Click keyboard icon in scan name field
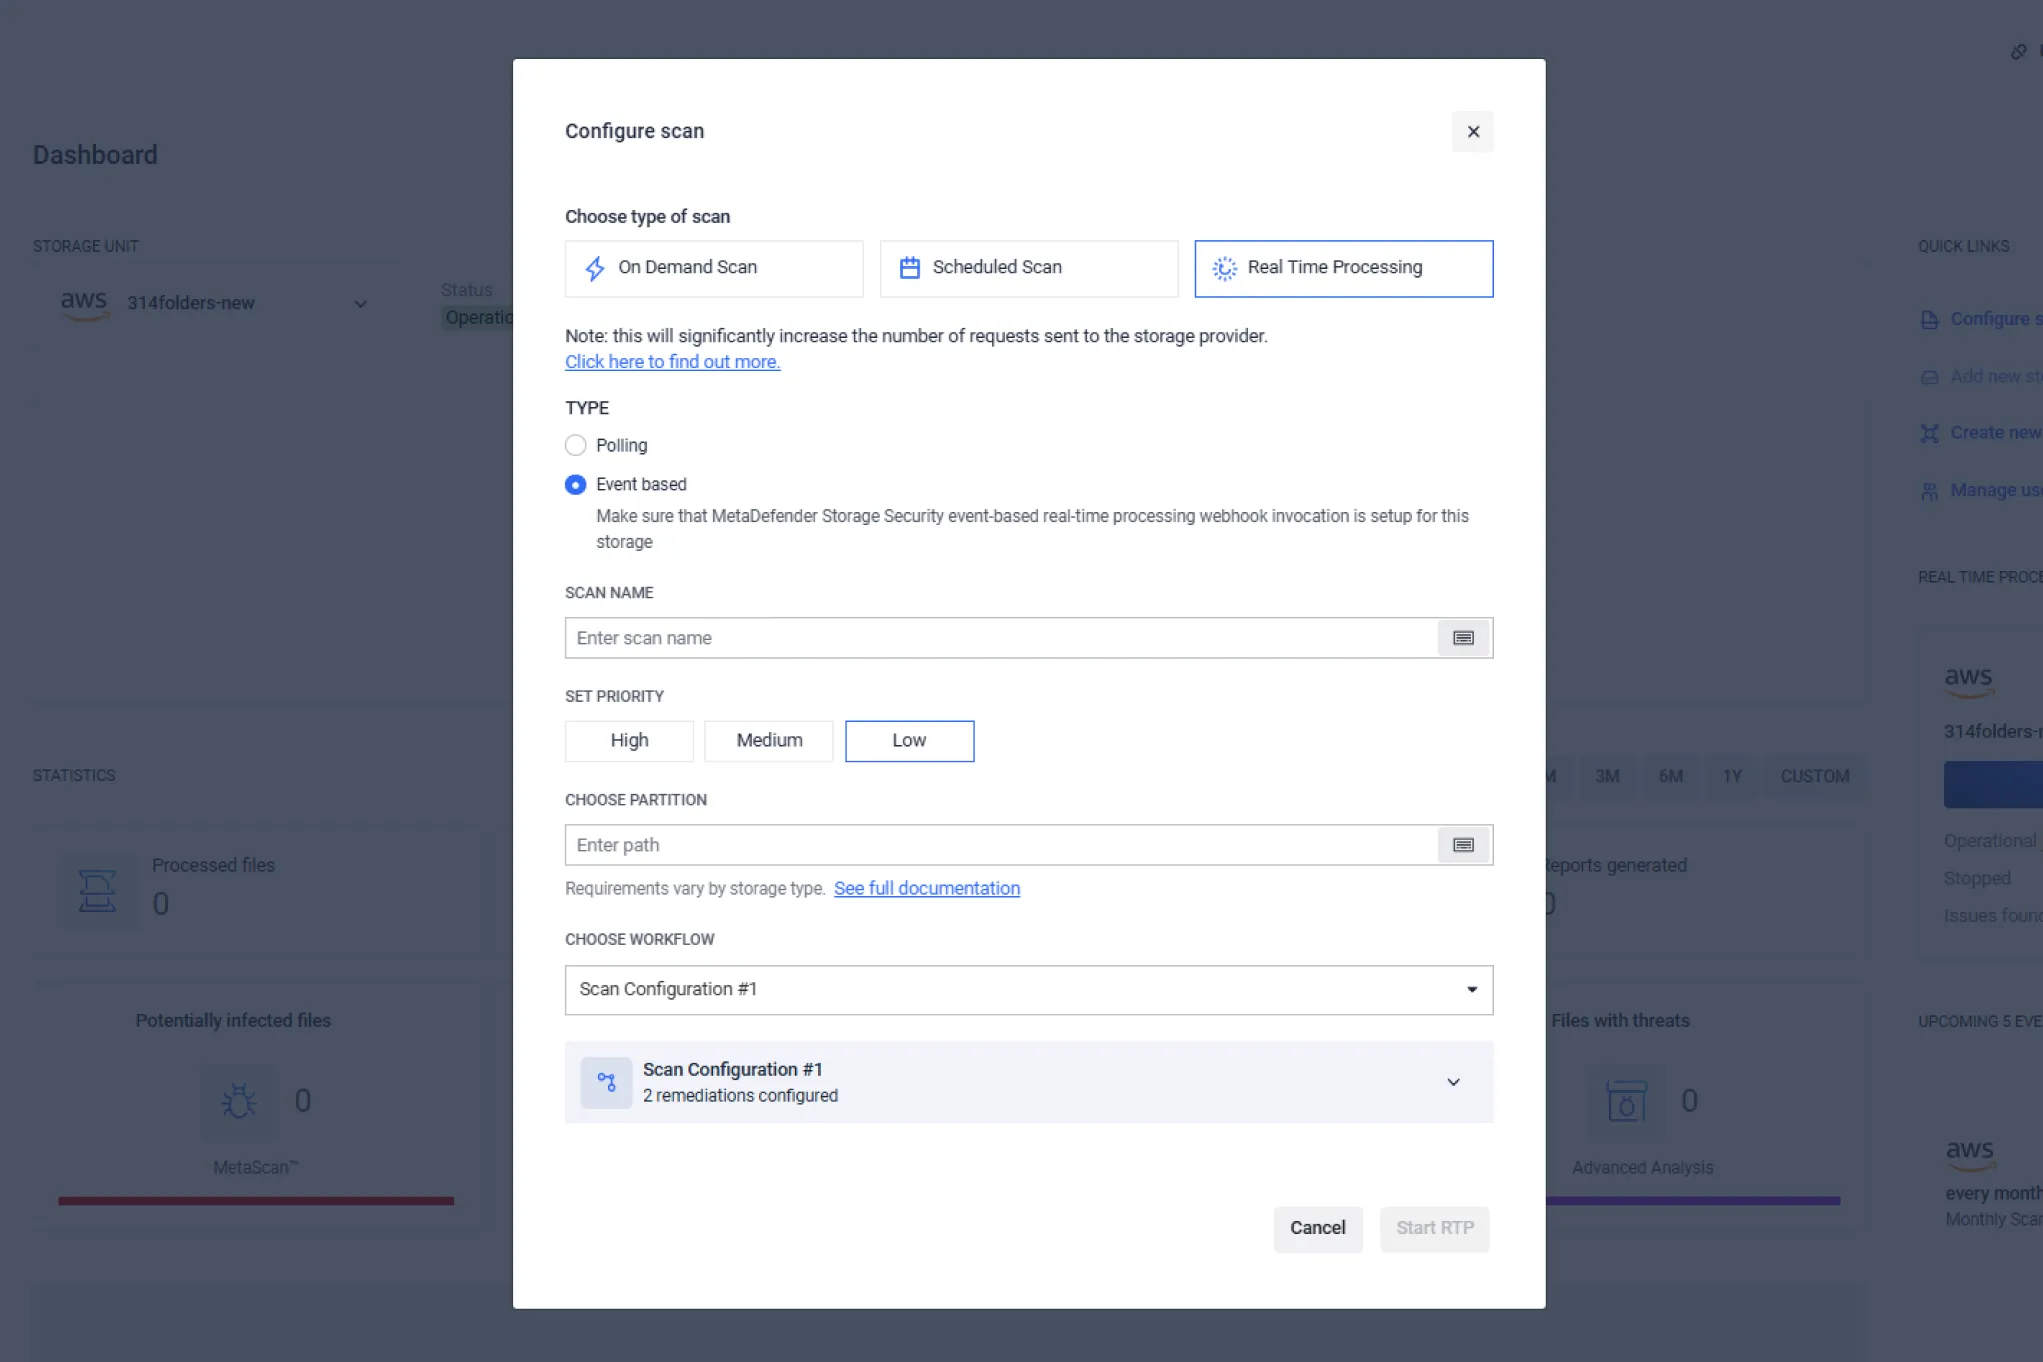This screenshot has width=2043, height=1362. (x=1463, y=638)
